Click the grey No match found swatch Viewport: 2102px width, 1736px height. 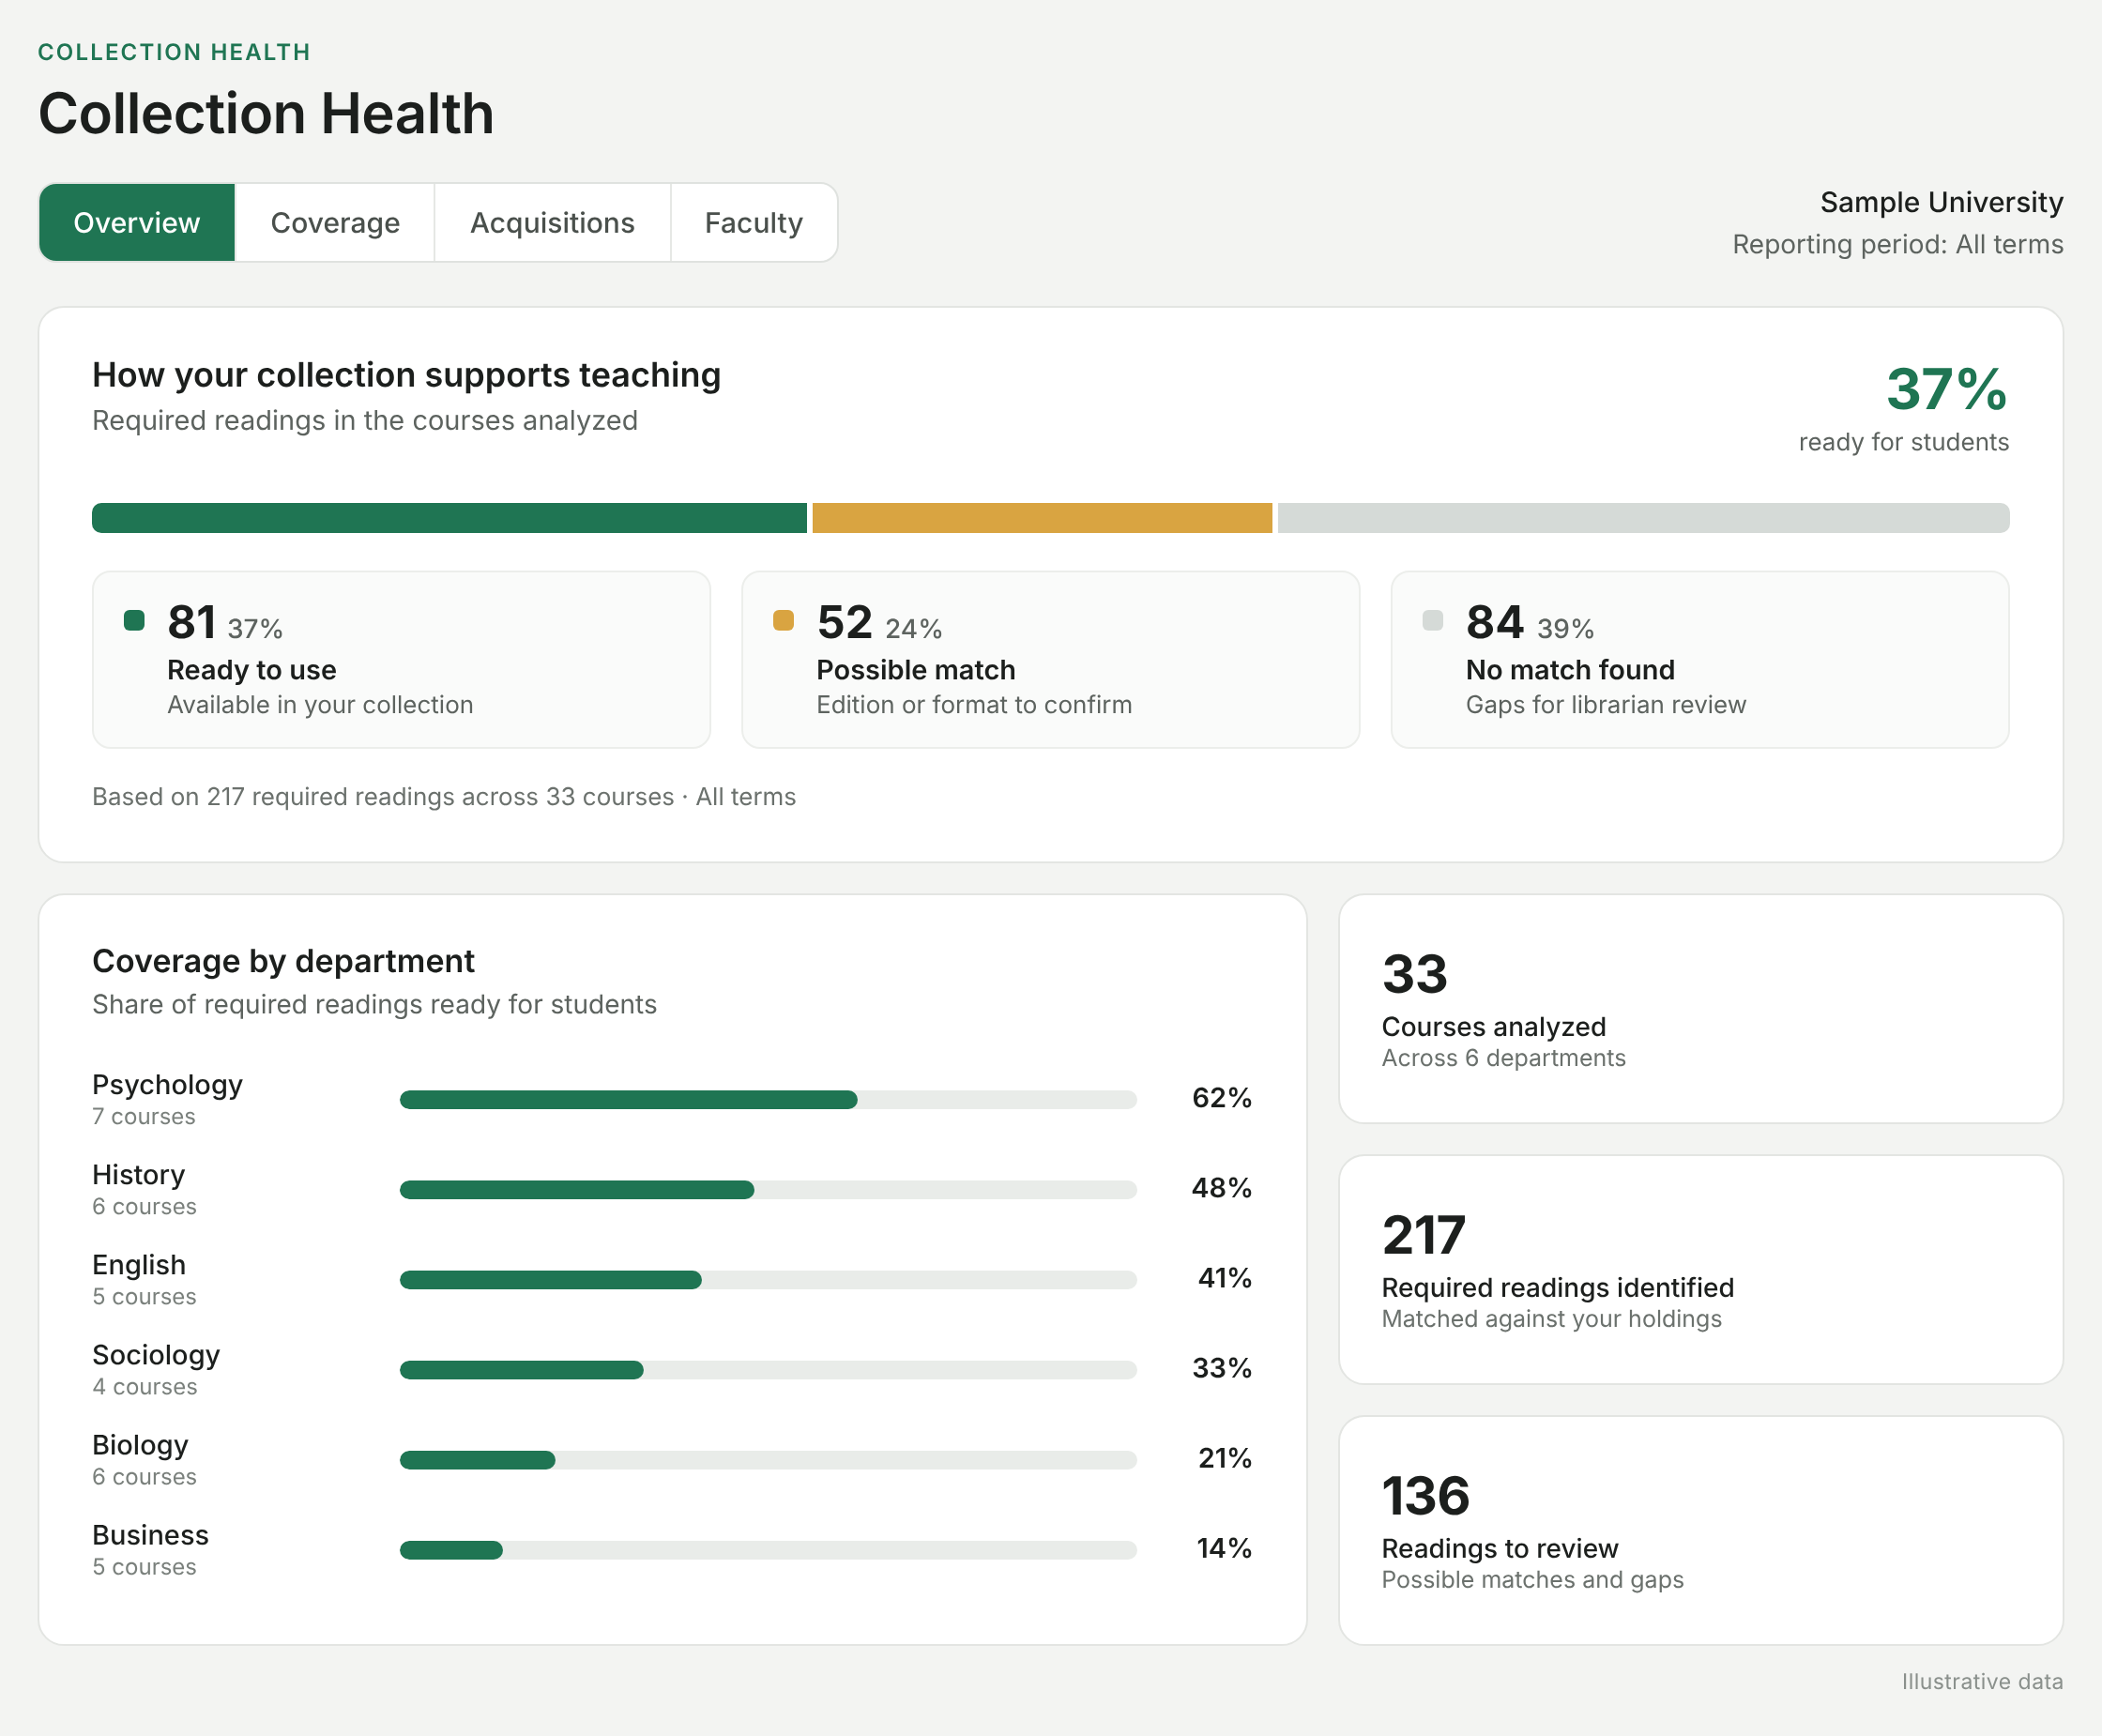(x=1433, y=620)
